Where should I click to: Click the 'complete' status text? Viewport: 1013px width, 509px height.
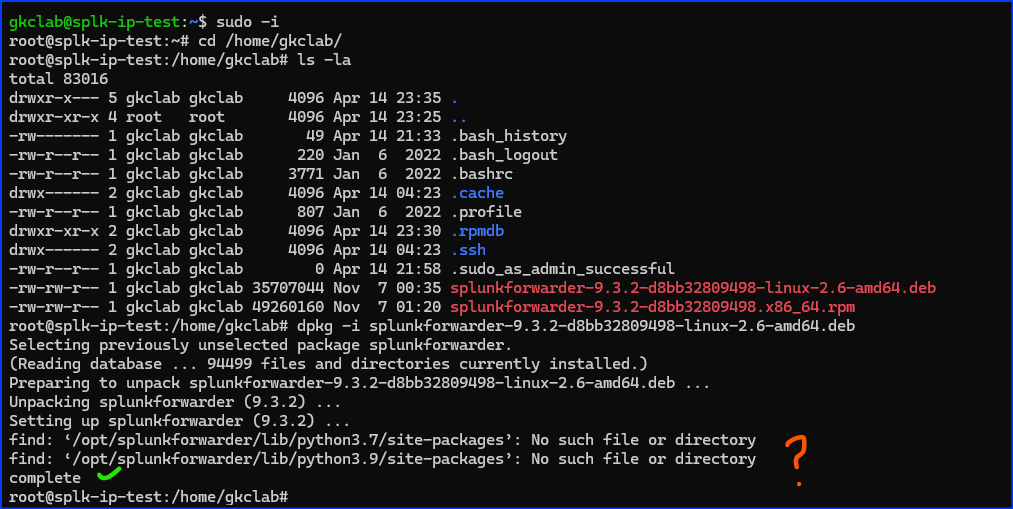pyautogui.click(x=44, y=478)
